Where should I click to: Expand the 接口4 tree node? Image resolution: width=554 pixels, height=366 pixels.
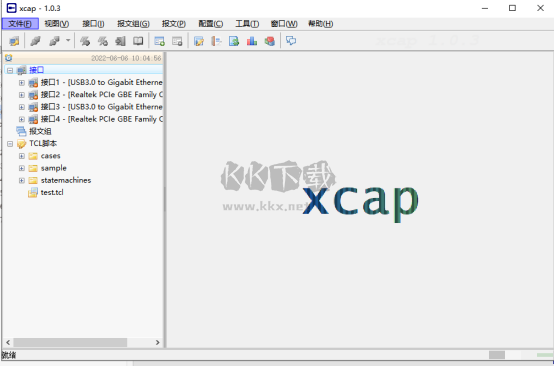(22, 119)
